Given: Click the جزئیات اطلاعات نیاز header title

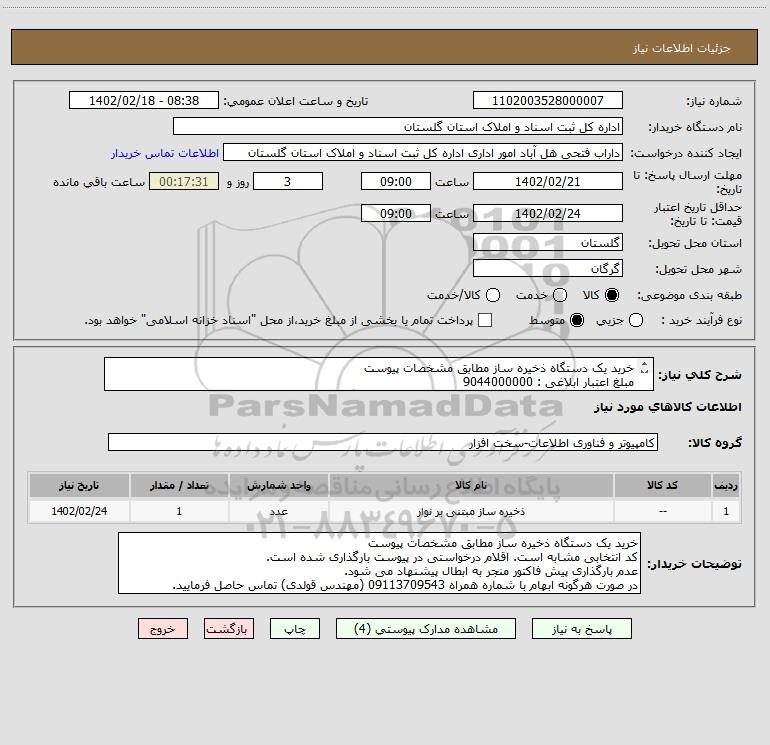Looking at the screenshot, I should [681, 48].
